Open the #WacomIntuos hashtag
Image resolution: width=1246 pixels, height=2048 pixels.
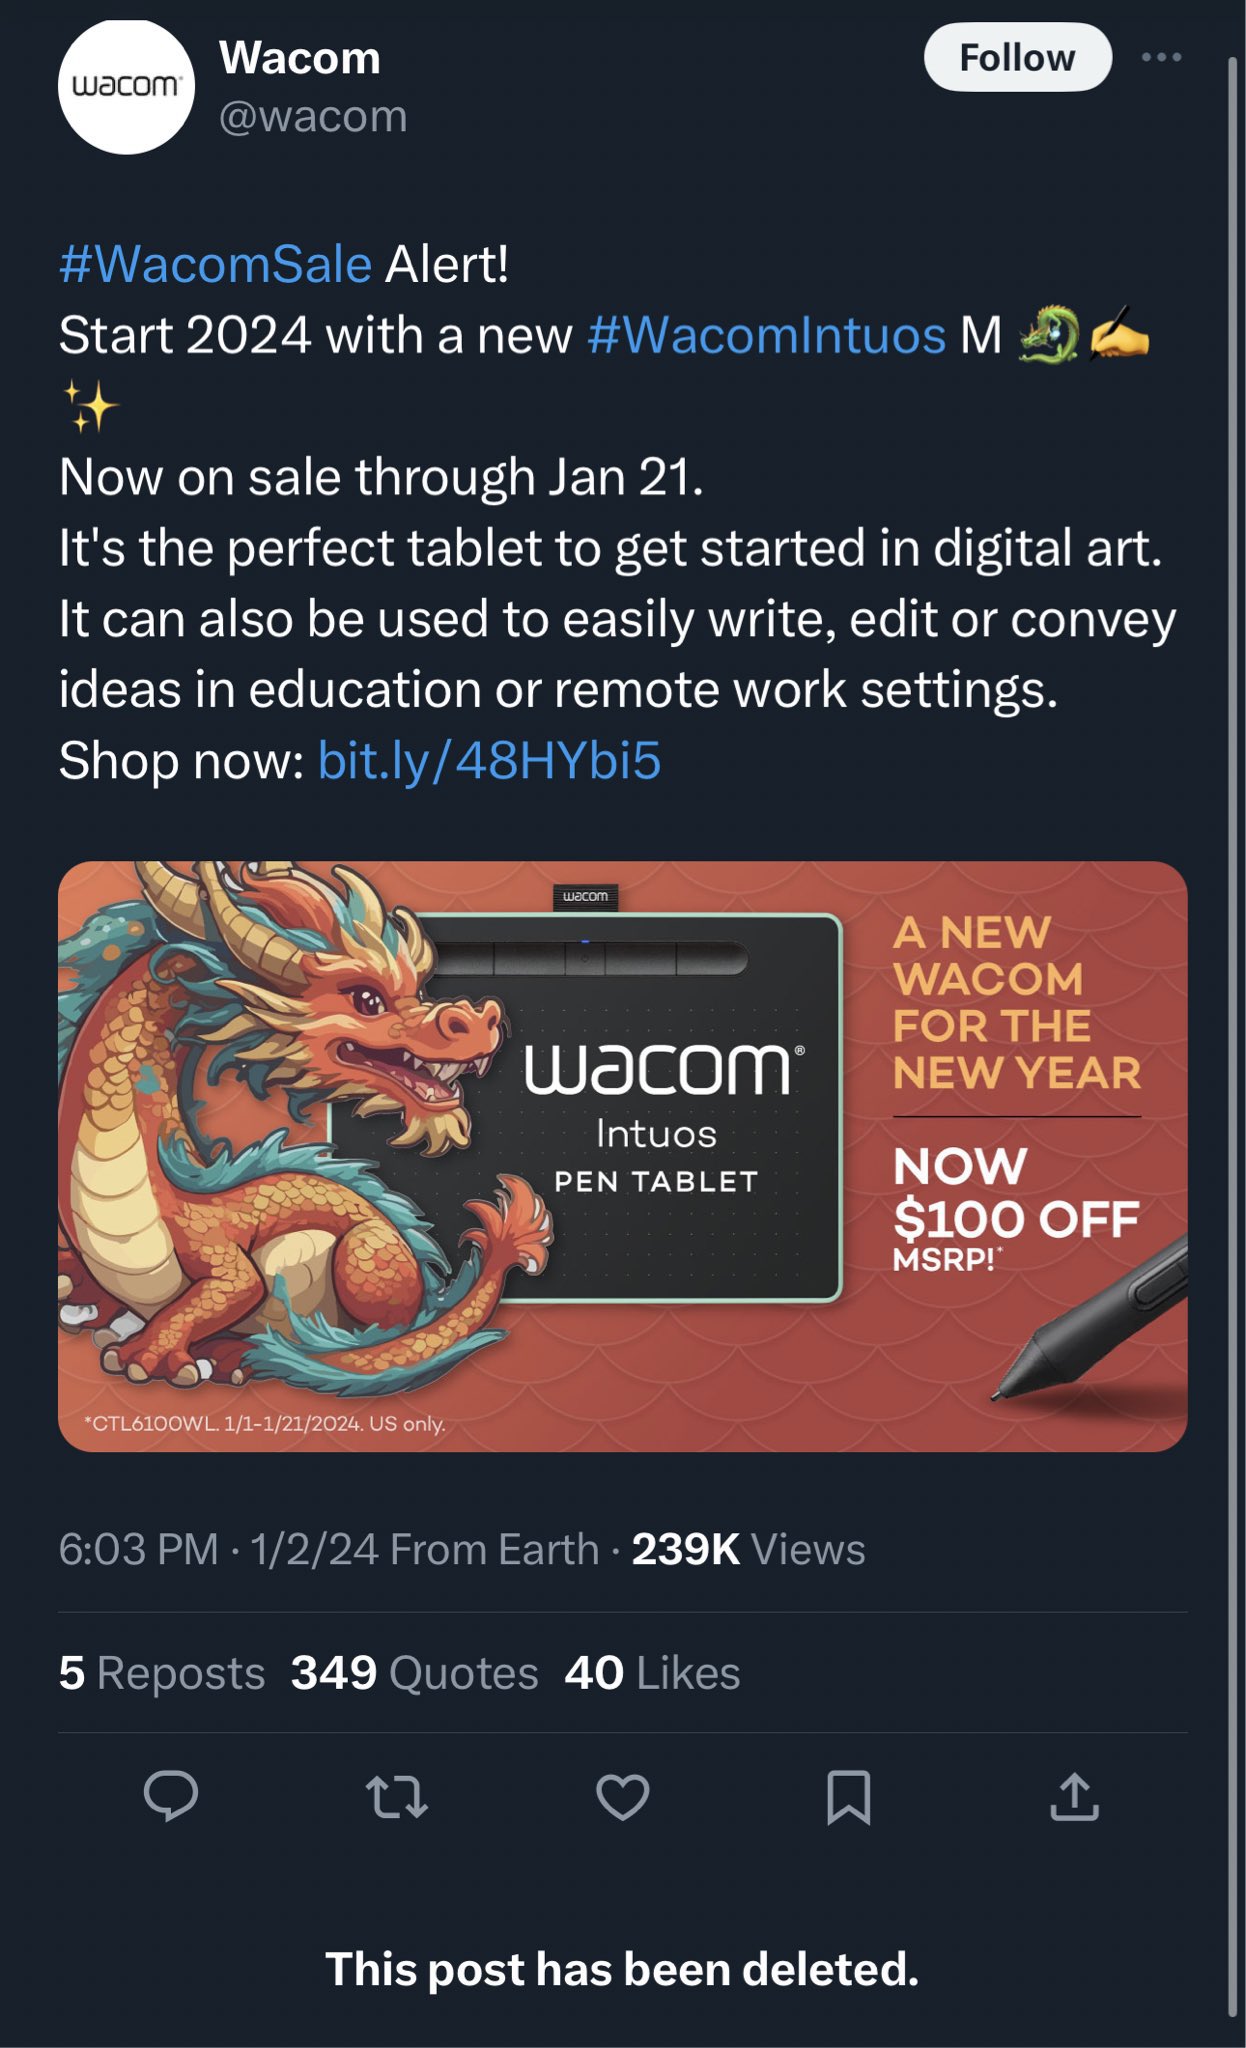click(767, 335)
